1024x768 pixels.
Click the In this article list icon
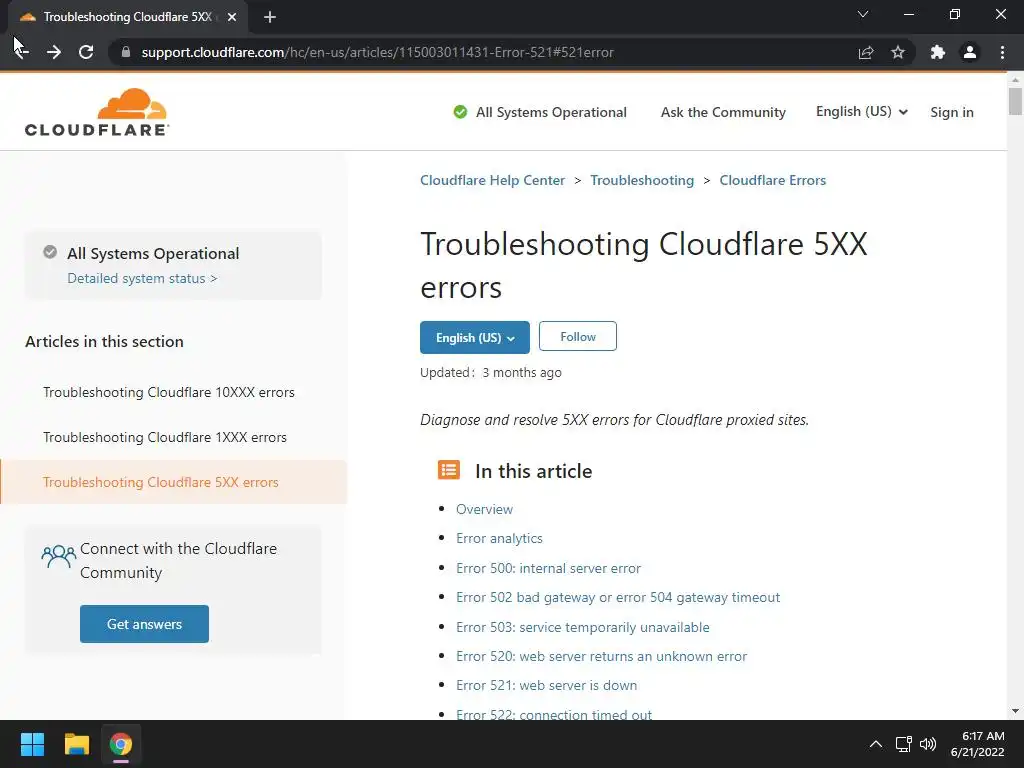[449, 470]
